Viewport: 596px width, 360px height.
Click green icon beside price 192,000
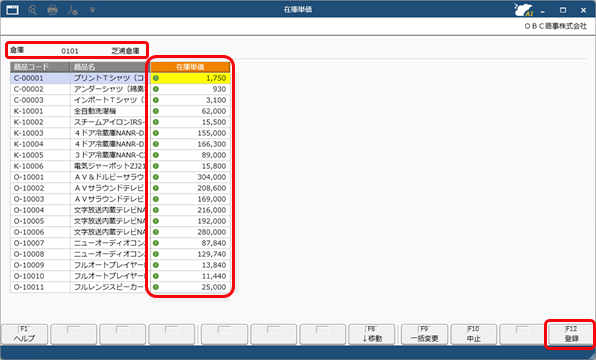coord(156,221)
